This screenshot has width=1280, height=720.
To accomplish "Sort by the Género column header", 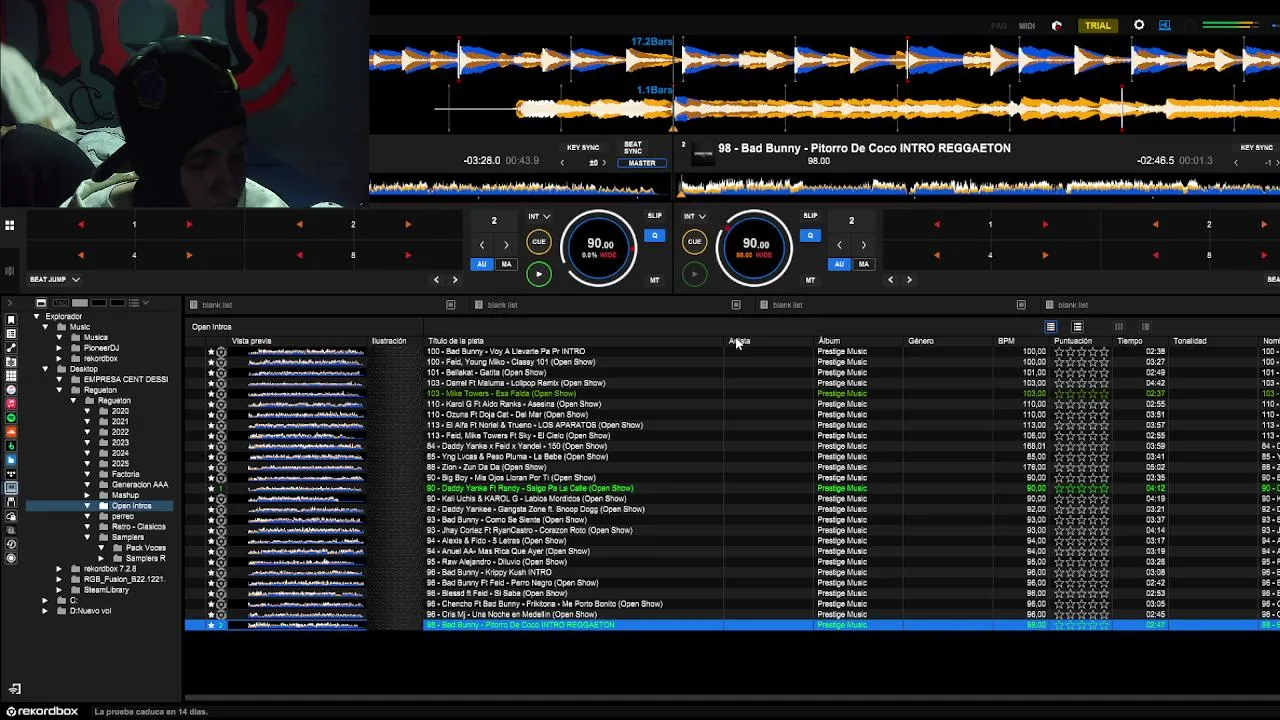I will coord(921,341).
